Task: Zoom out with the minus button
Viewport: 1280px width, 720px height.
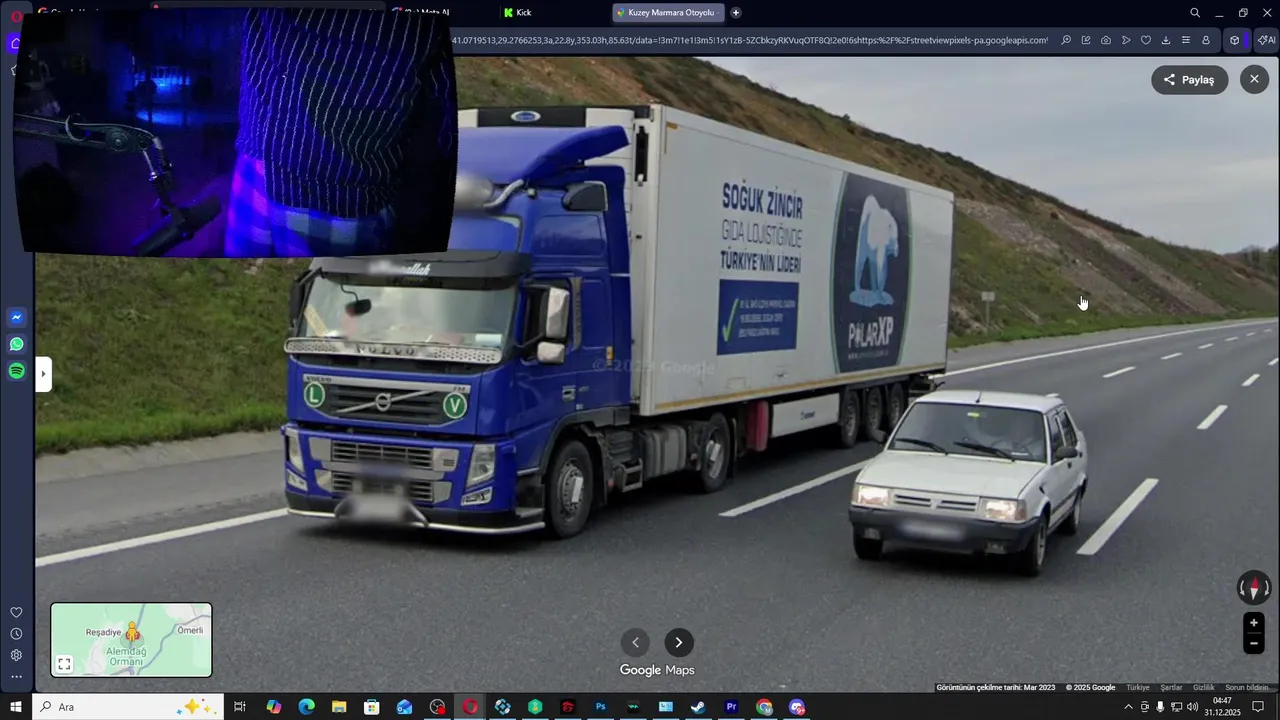Action: tap(1254, 644)
